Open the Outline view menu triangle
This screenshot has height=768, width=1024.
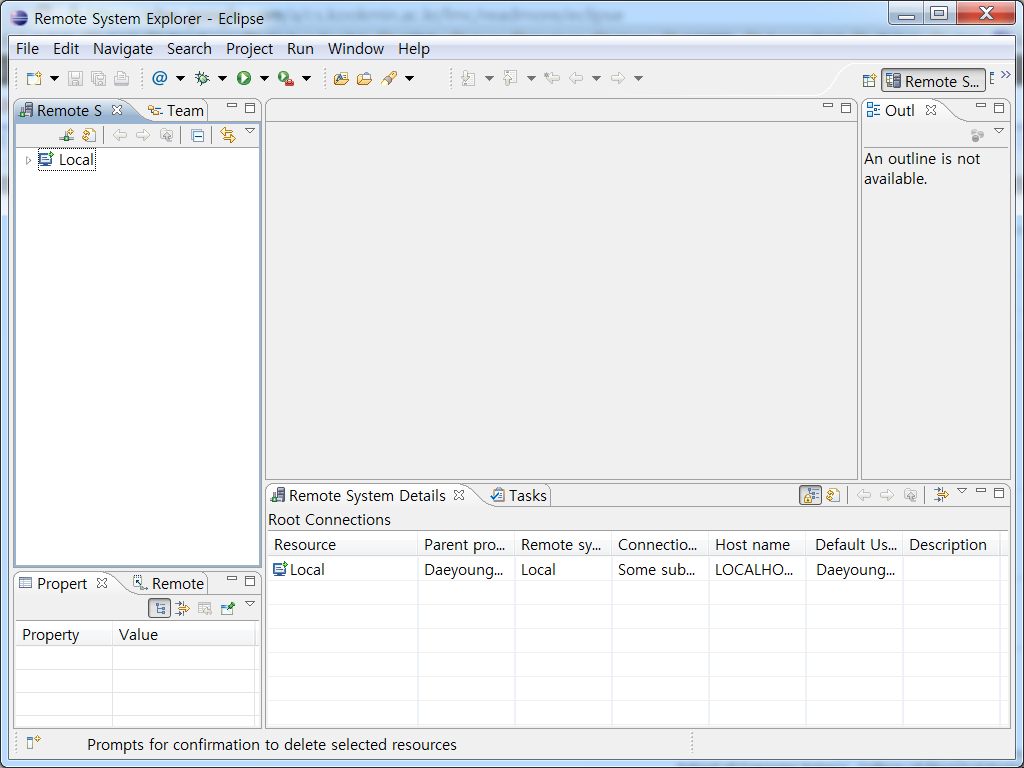click(999, 131)
